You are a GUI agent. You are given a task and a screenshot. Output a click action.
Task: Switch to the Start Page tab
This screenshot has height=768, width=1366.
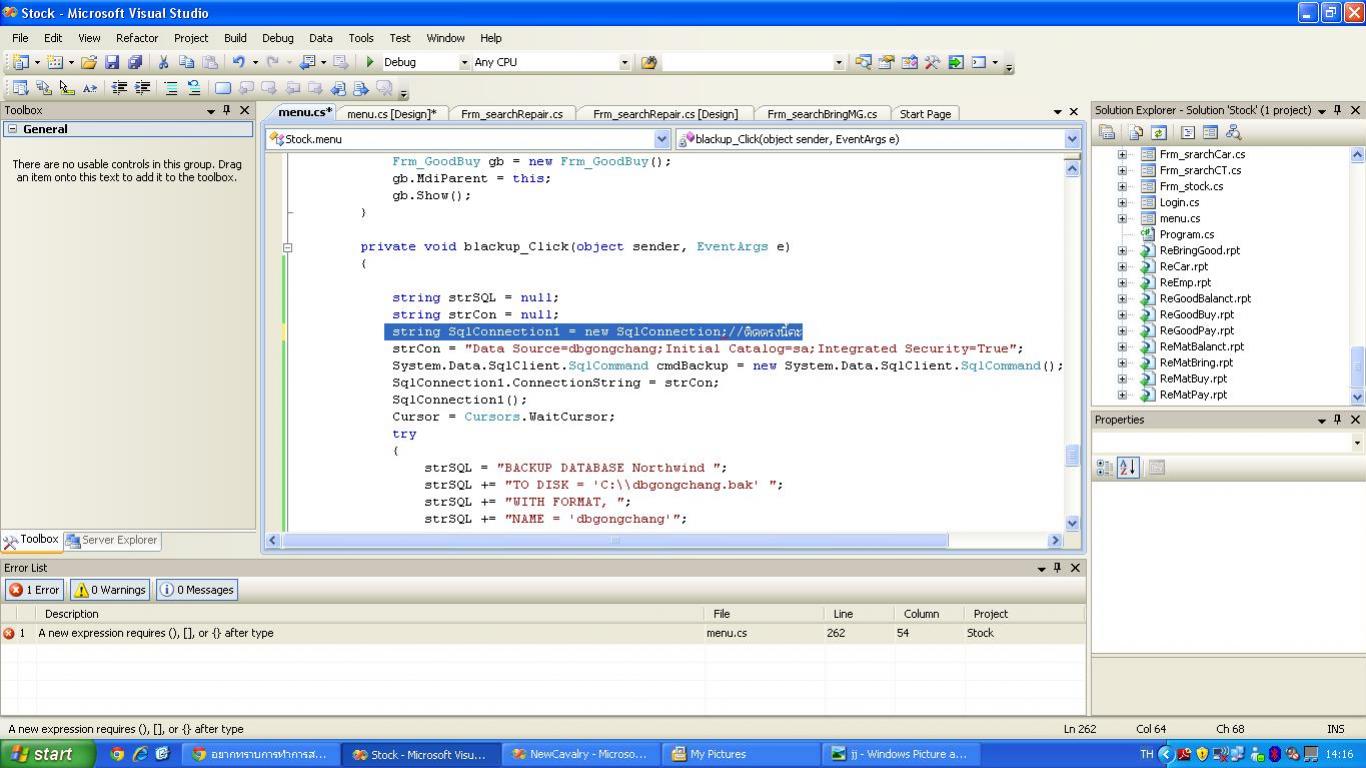[925, 114]
